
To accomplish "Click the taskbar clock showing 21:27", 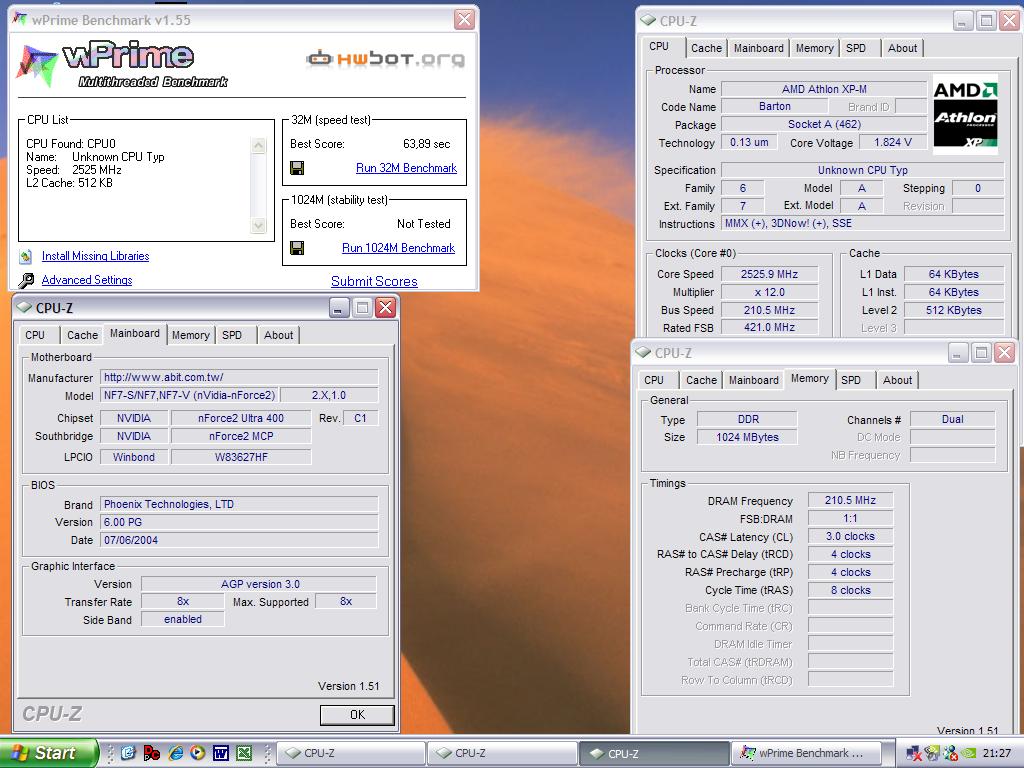I will click(x=997, y=754).
